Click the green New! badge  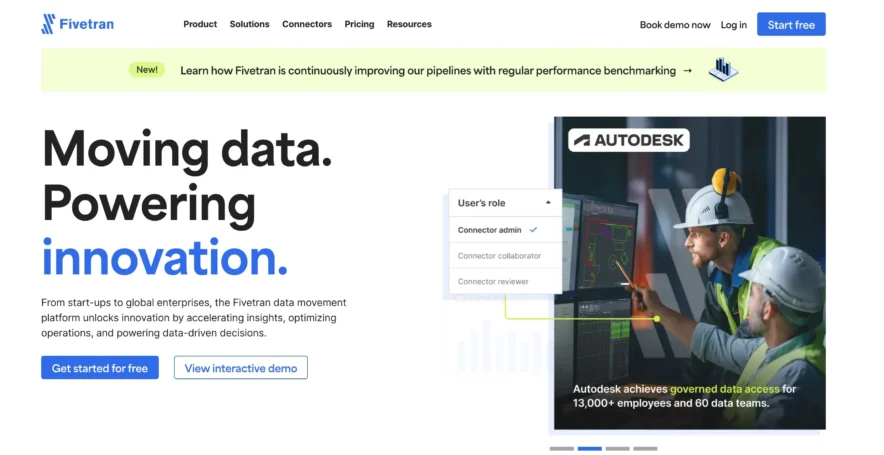(147, 70)
